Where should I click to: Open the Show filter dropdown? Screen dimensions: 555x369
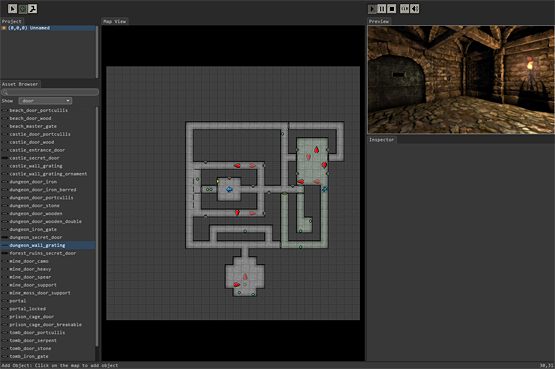point(45,101)
